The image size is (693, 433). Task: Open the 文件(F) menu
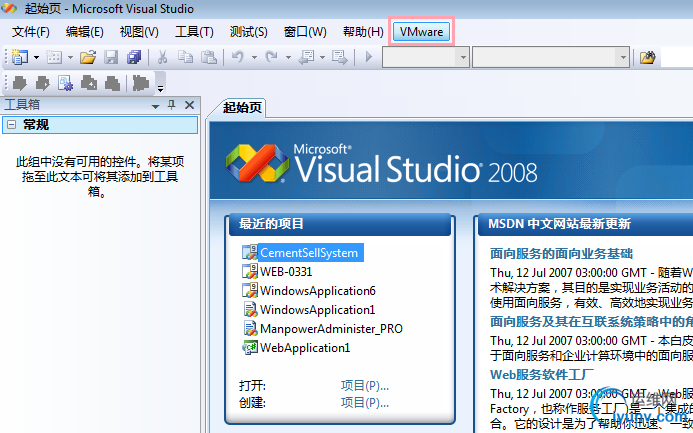[30, 32]
